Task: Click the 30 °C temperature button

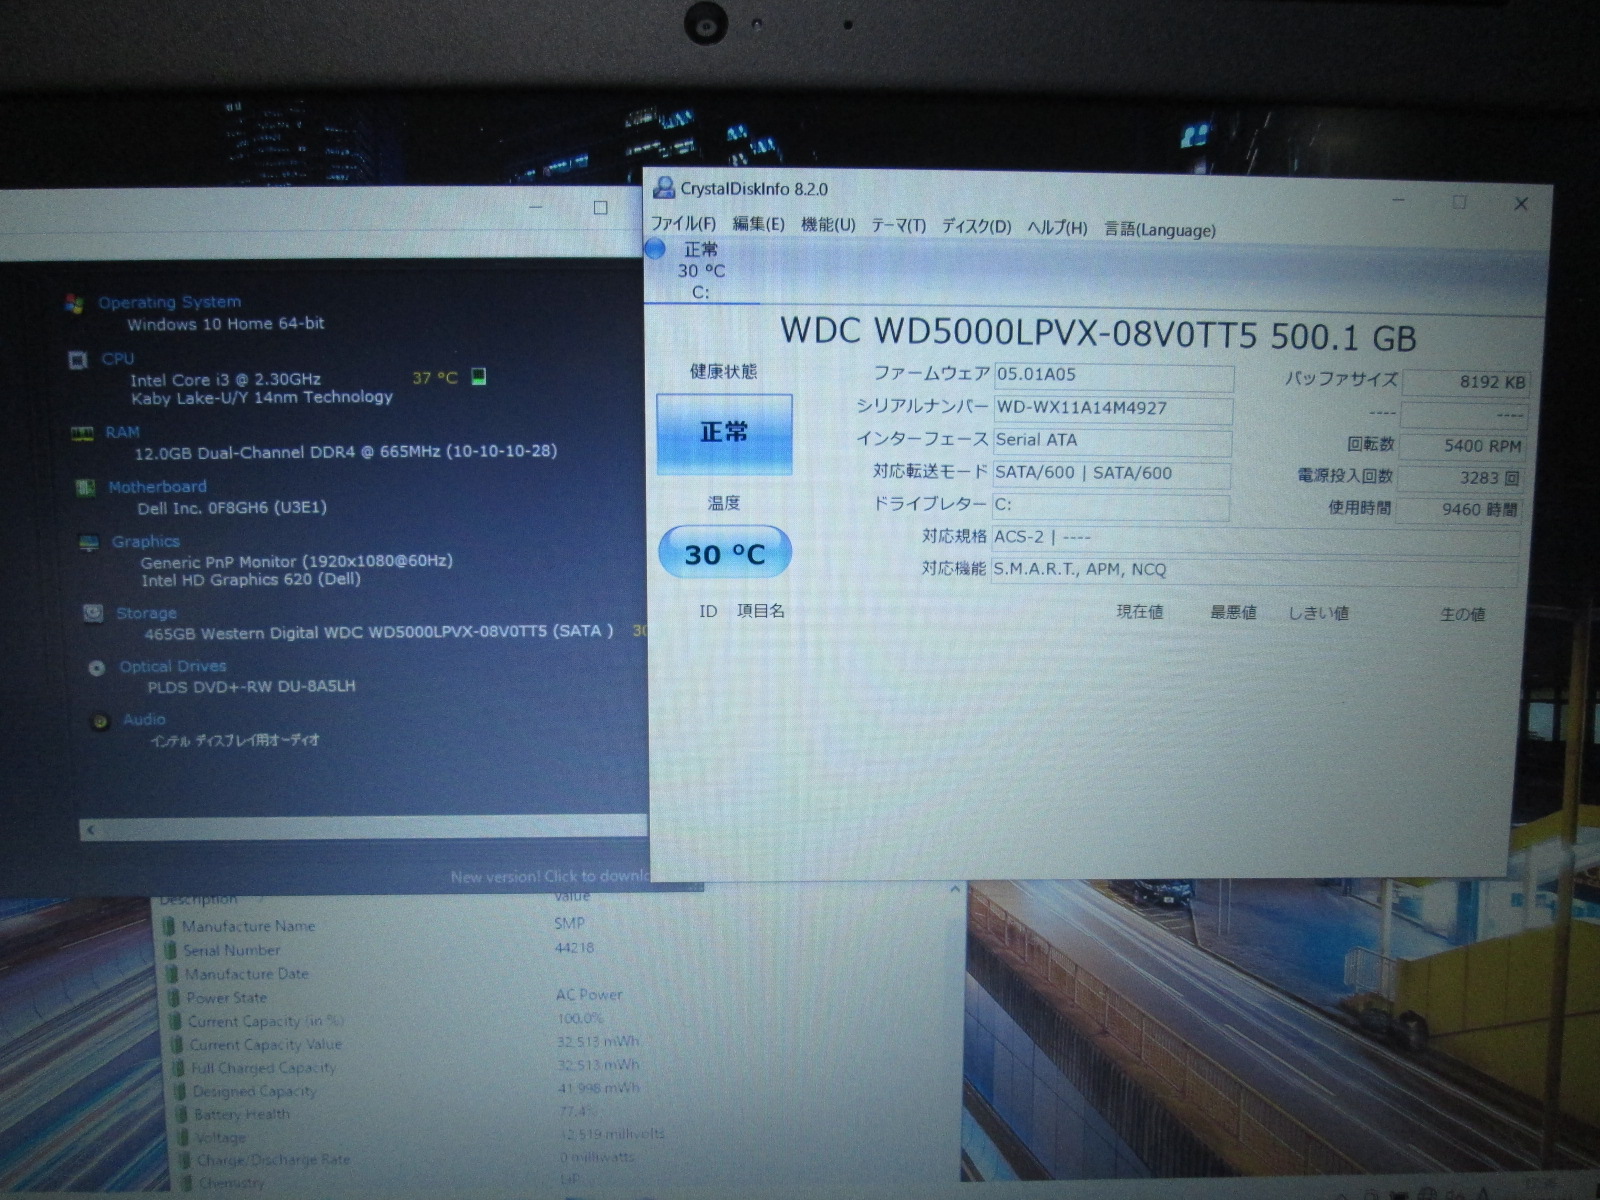Action: (724, 553)
